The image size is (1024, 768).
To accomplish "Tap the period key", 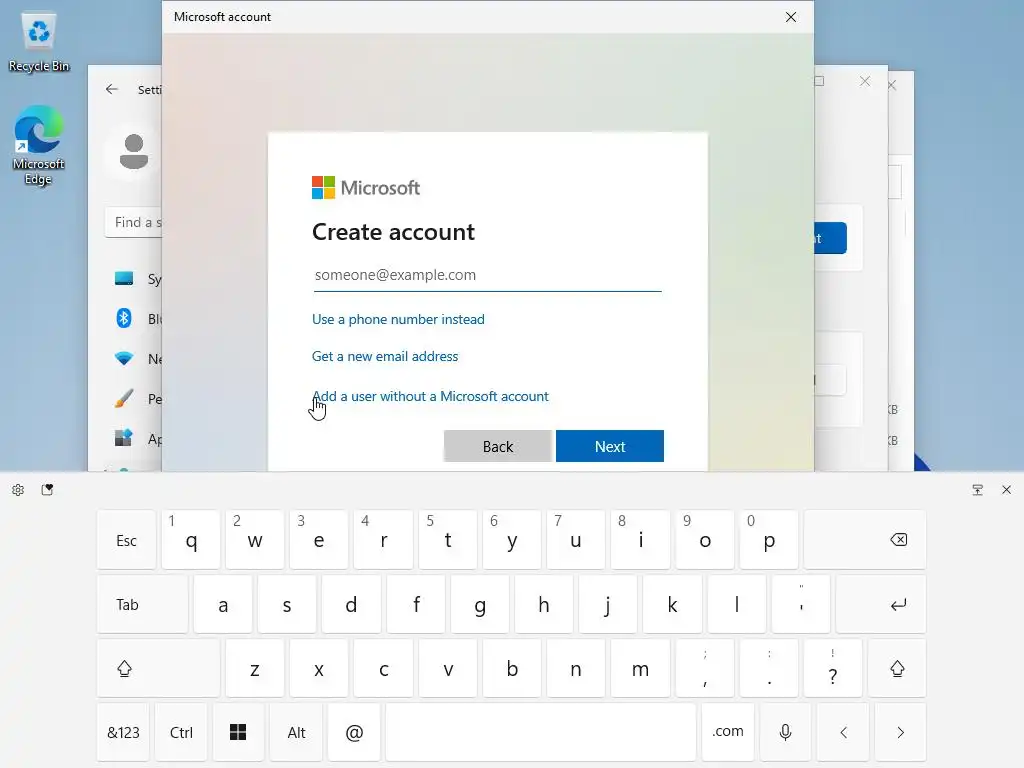I will click(769, 668).
